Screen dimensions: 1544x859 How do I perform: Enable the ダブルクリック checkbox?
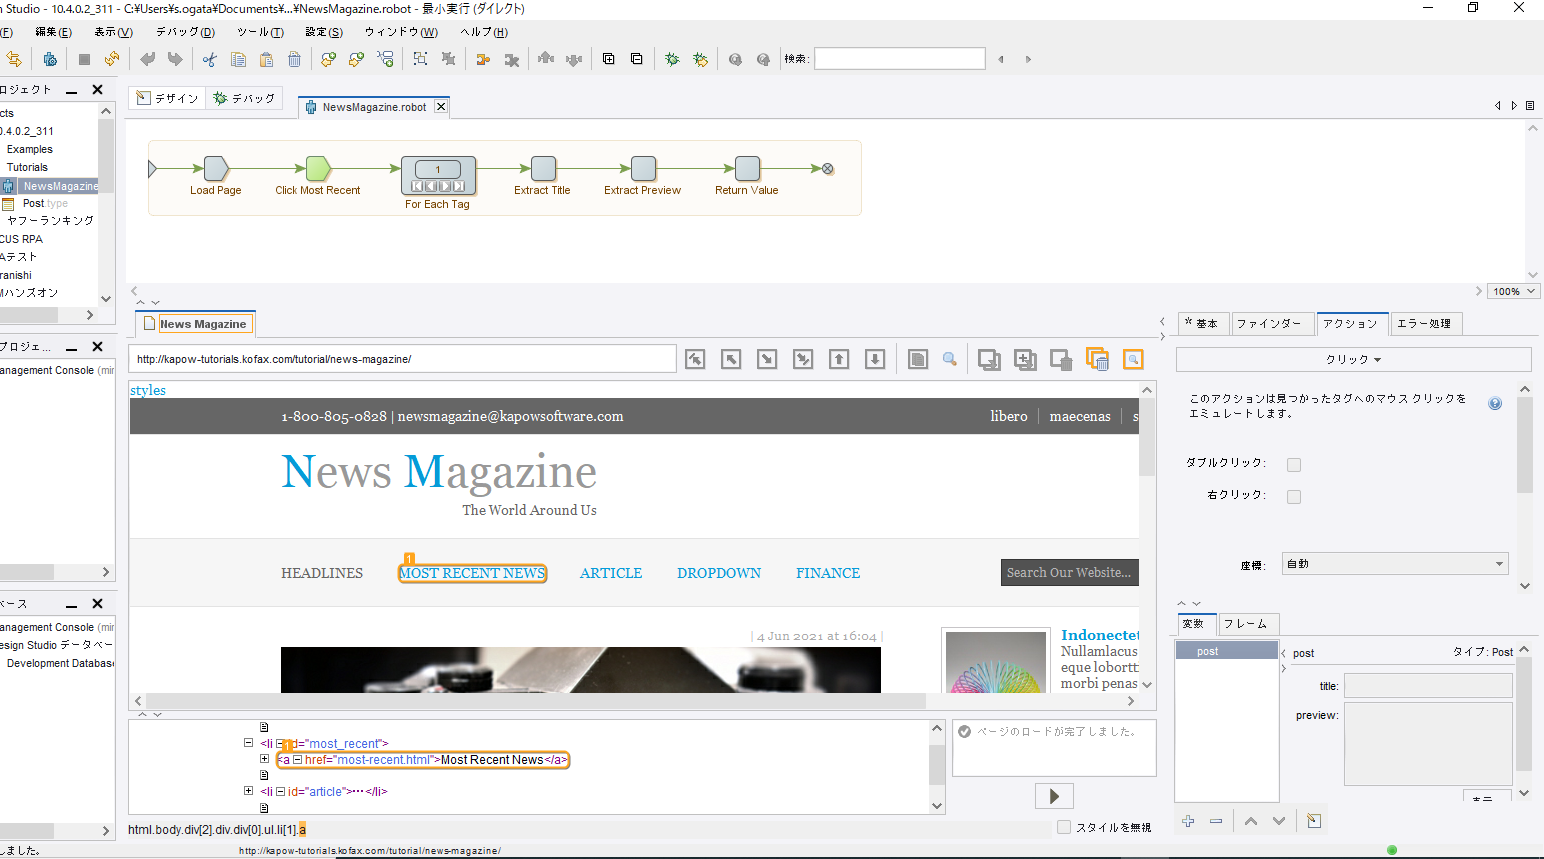(1294, 465)
